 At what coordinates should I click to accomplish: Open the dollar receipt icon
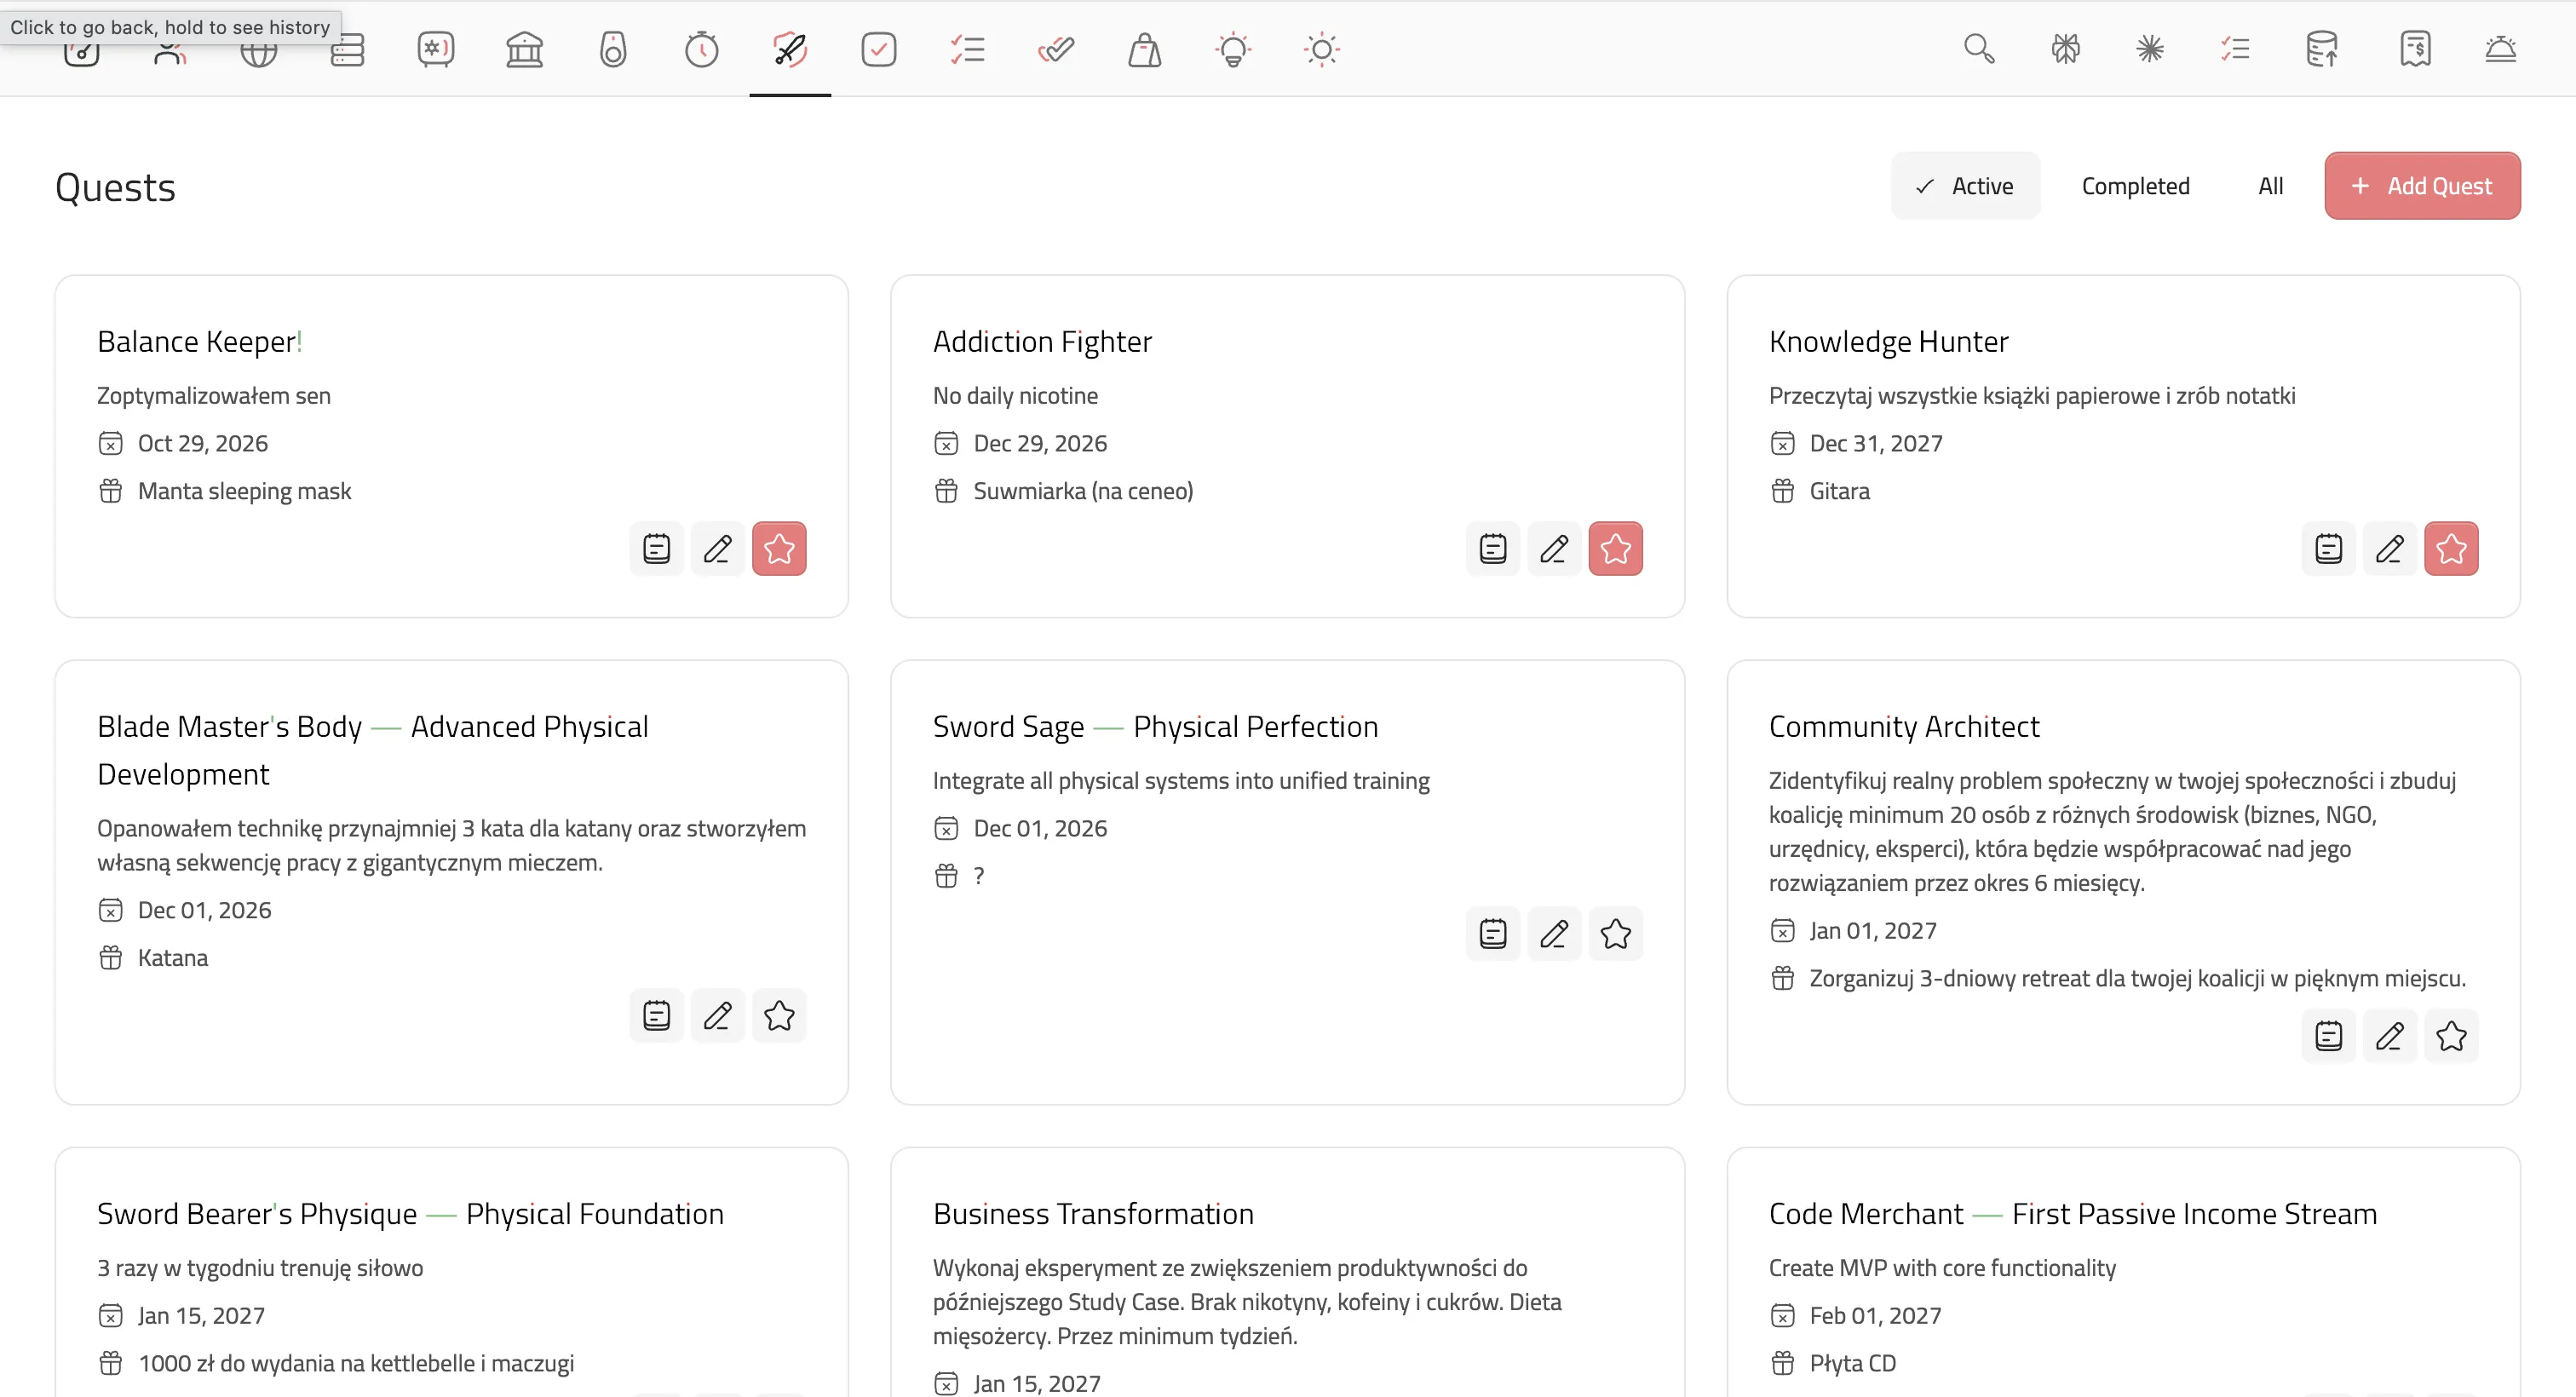tap(2415, 49)
